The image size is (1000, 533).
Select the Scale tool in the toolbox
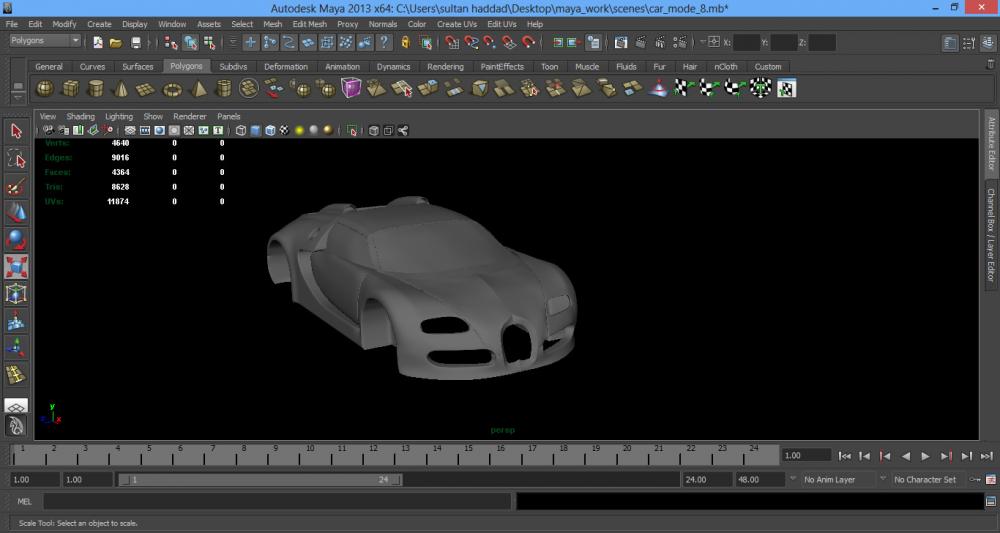coord(16,267)
